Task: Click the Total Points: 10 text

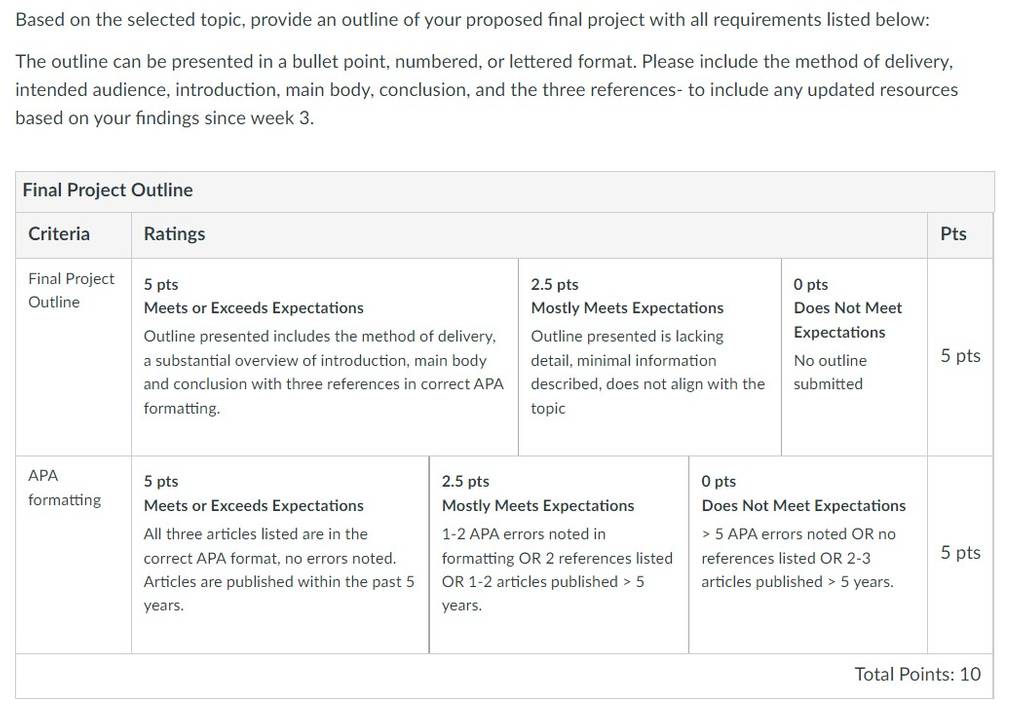Action: (918, 674)
